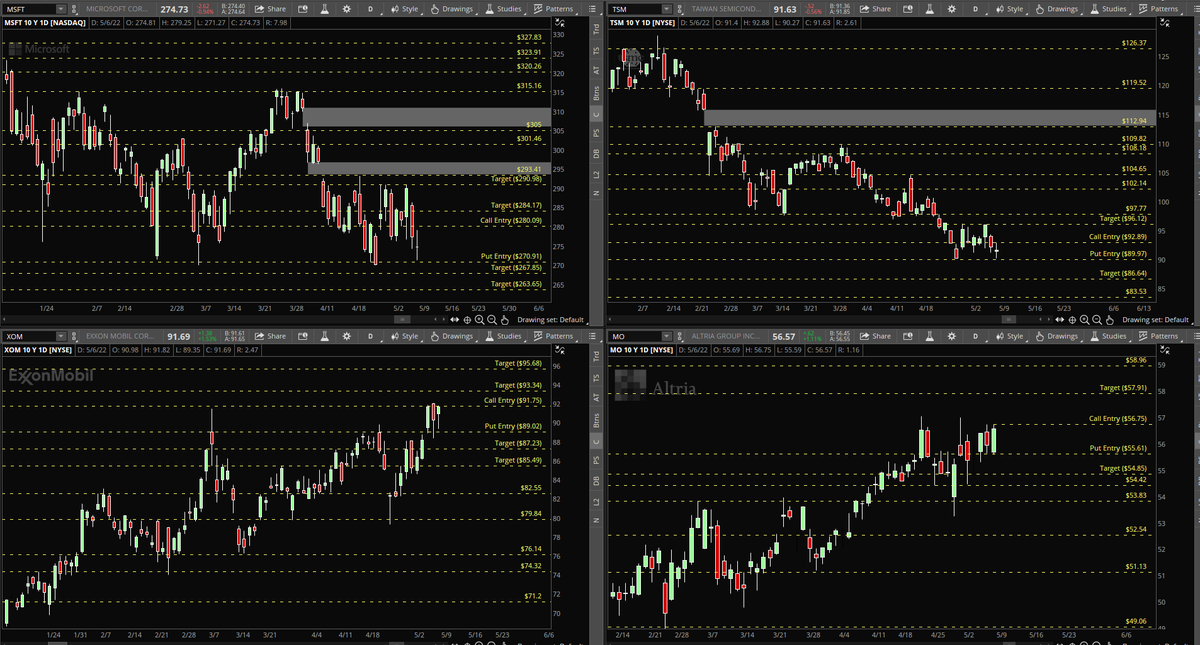Open the Patterns menu in TSM chart
The width and height of the screenshot is (1200, 645).
point(1159,9)
